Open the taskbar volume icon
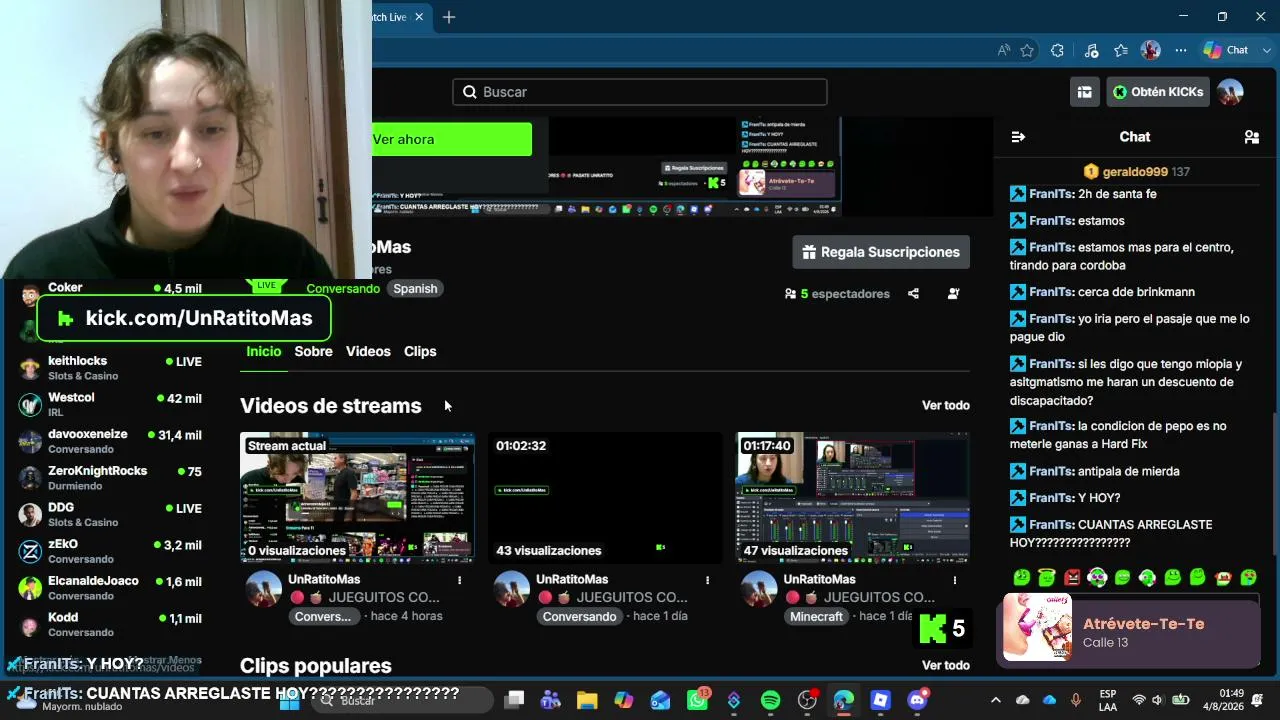The image size is (1280, 720). click(1158, 700)
